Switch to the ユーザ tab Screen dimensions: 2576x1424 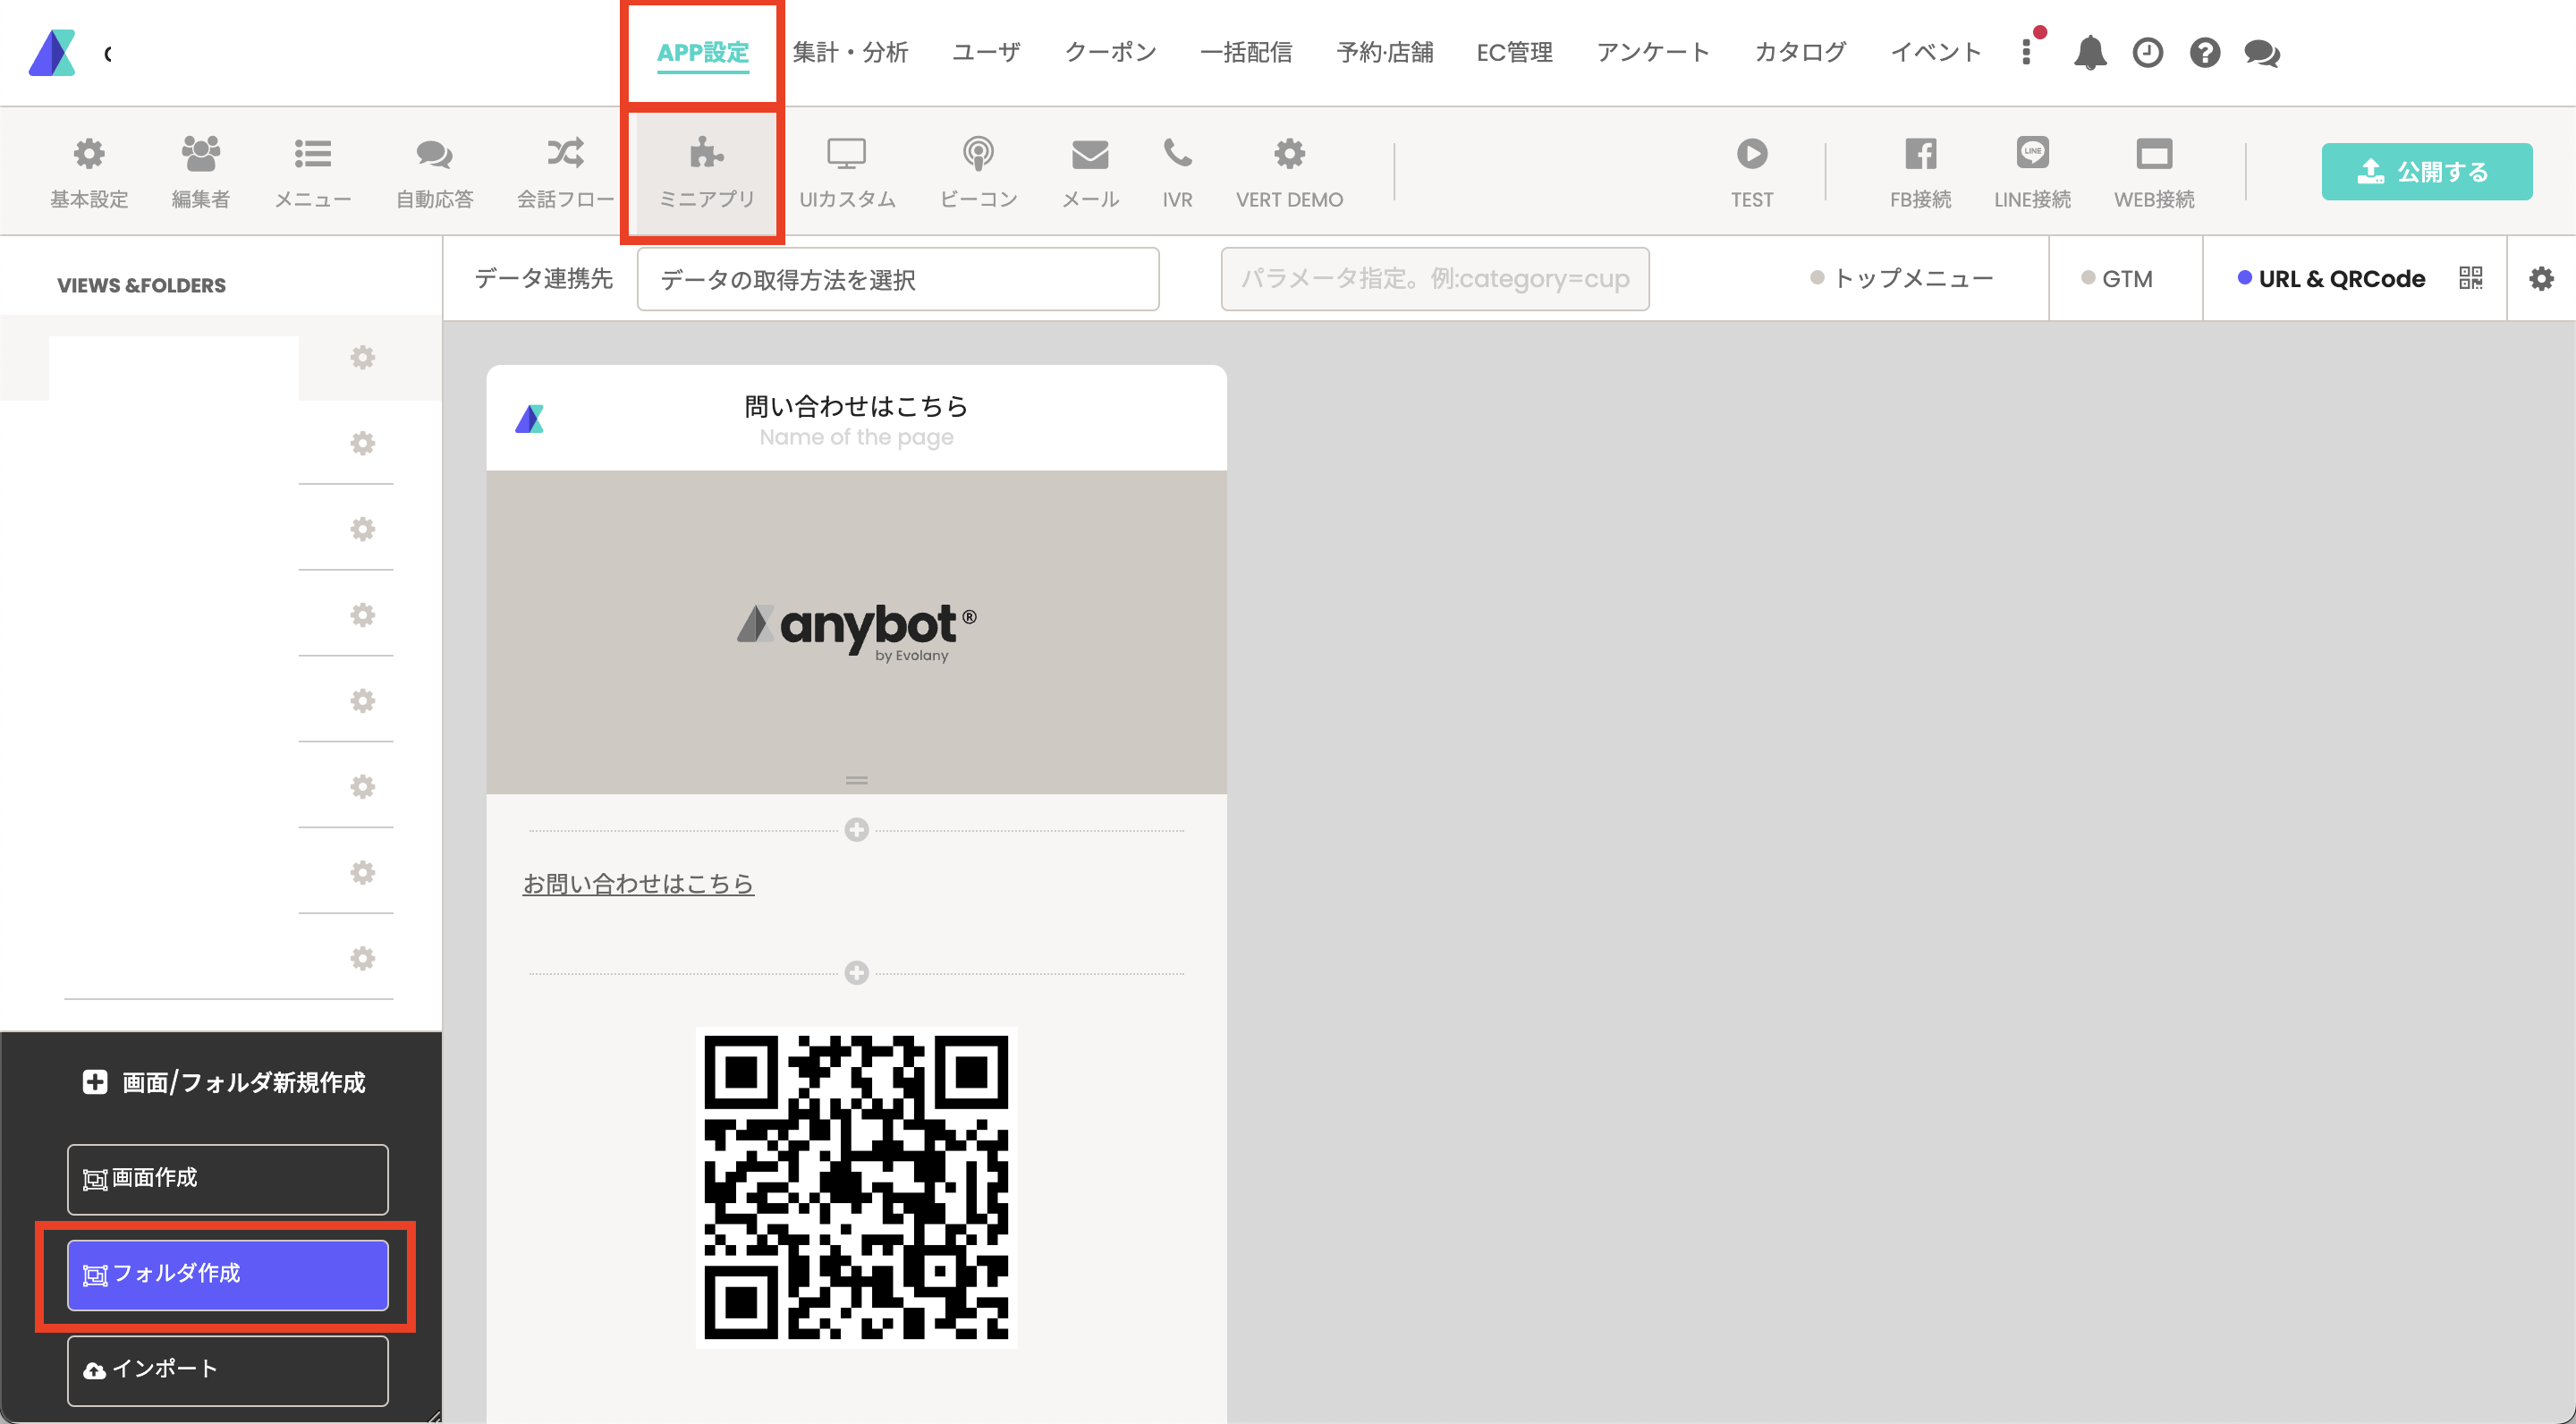click(986, 52)
